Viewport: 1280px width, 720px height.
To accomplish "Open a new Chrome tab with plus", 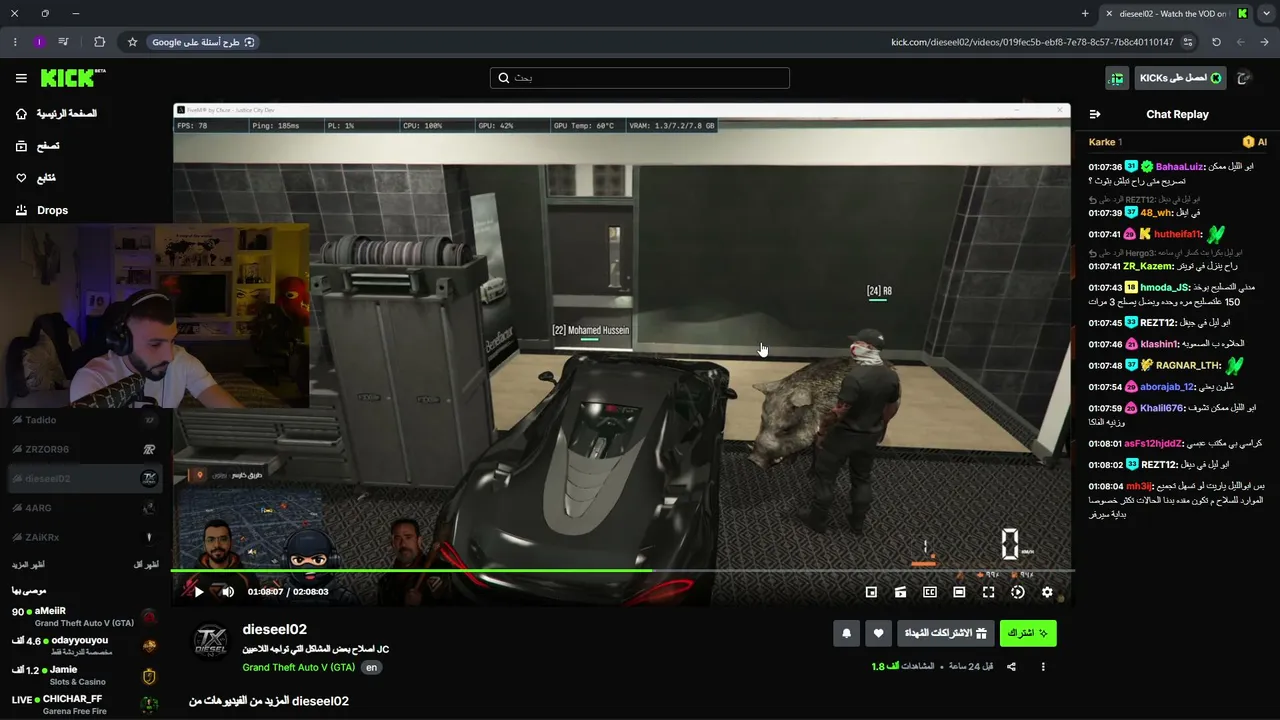I will [x=1085, y=14].
